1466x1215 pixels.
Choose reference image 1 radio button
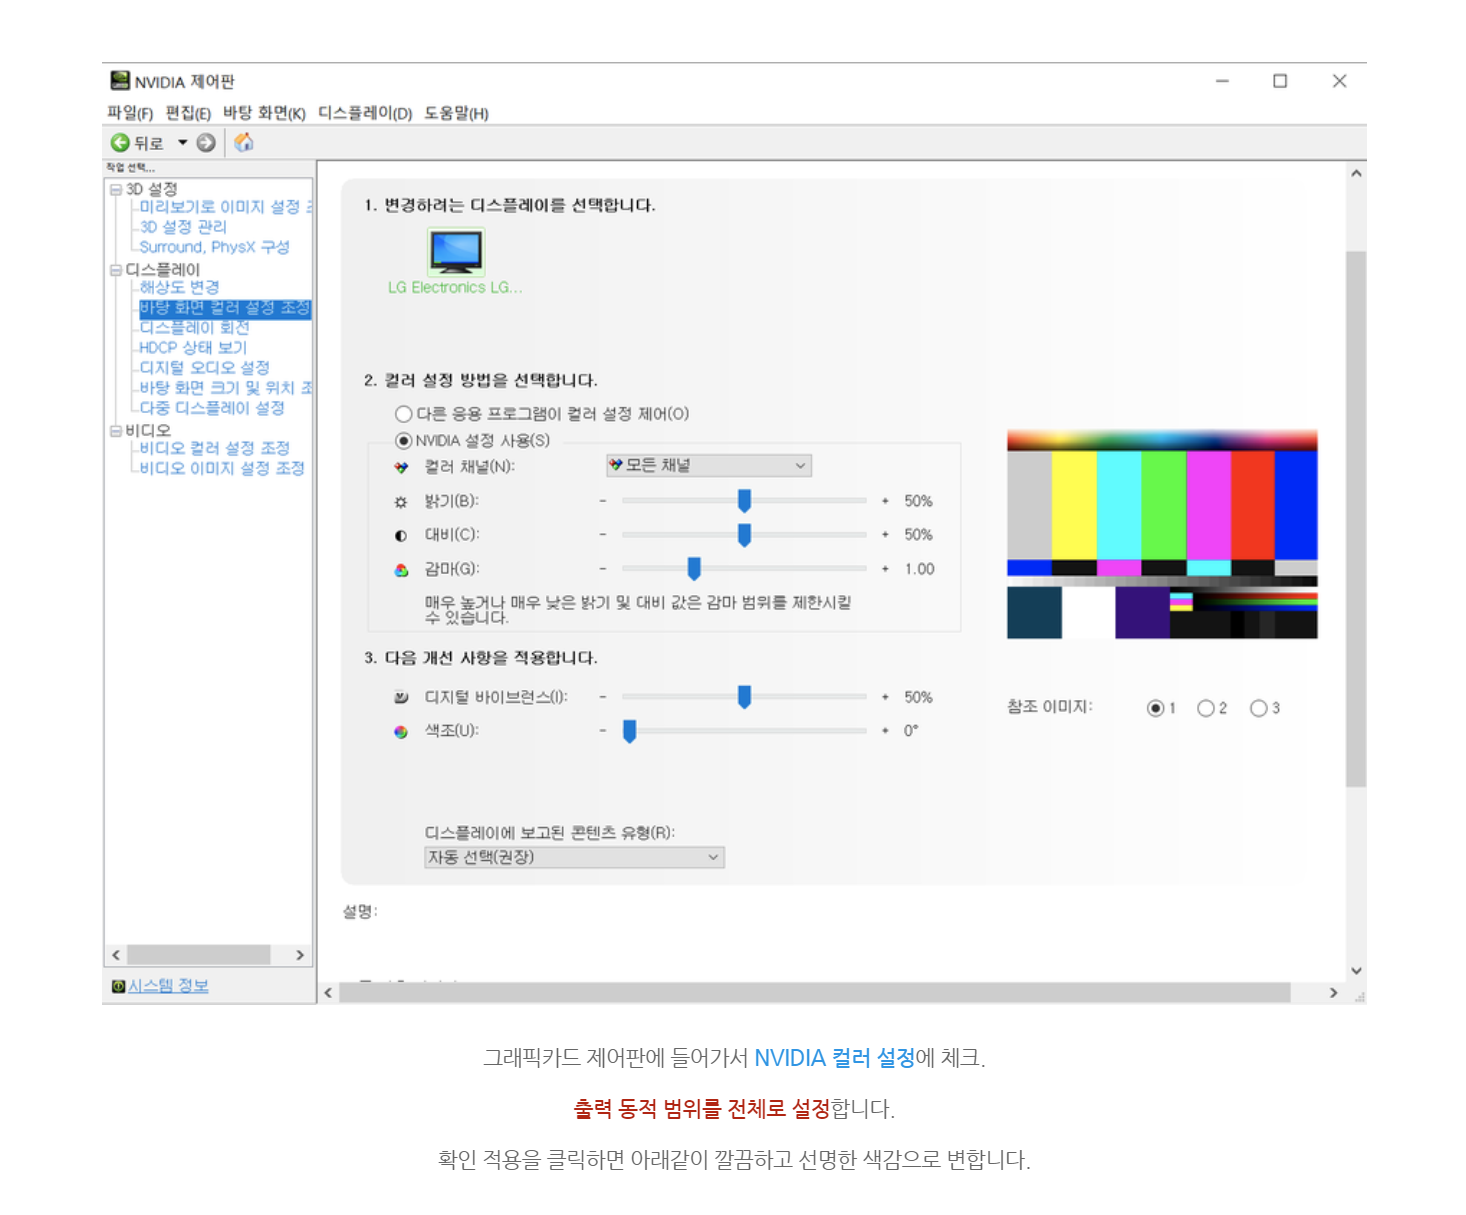1155,708
